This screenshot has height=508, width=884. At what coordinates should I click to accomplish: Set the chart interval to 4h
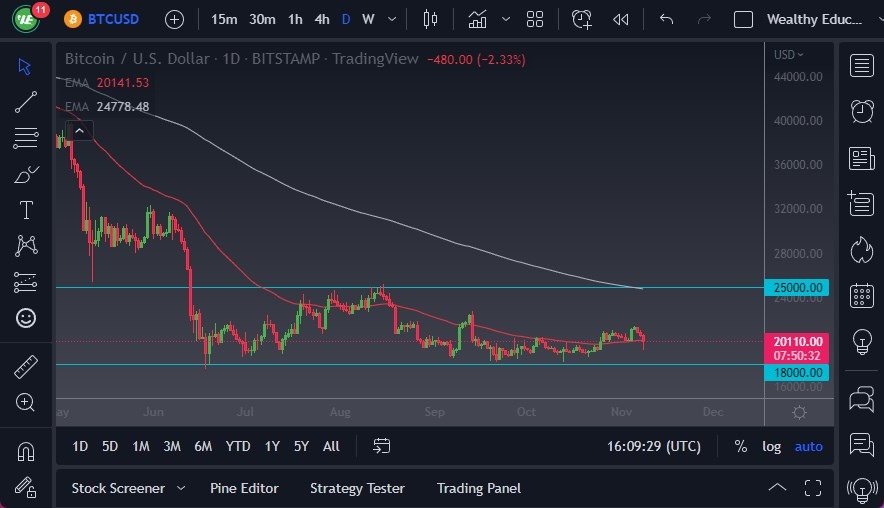coord(321,19)
